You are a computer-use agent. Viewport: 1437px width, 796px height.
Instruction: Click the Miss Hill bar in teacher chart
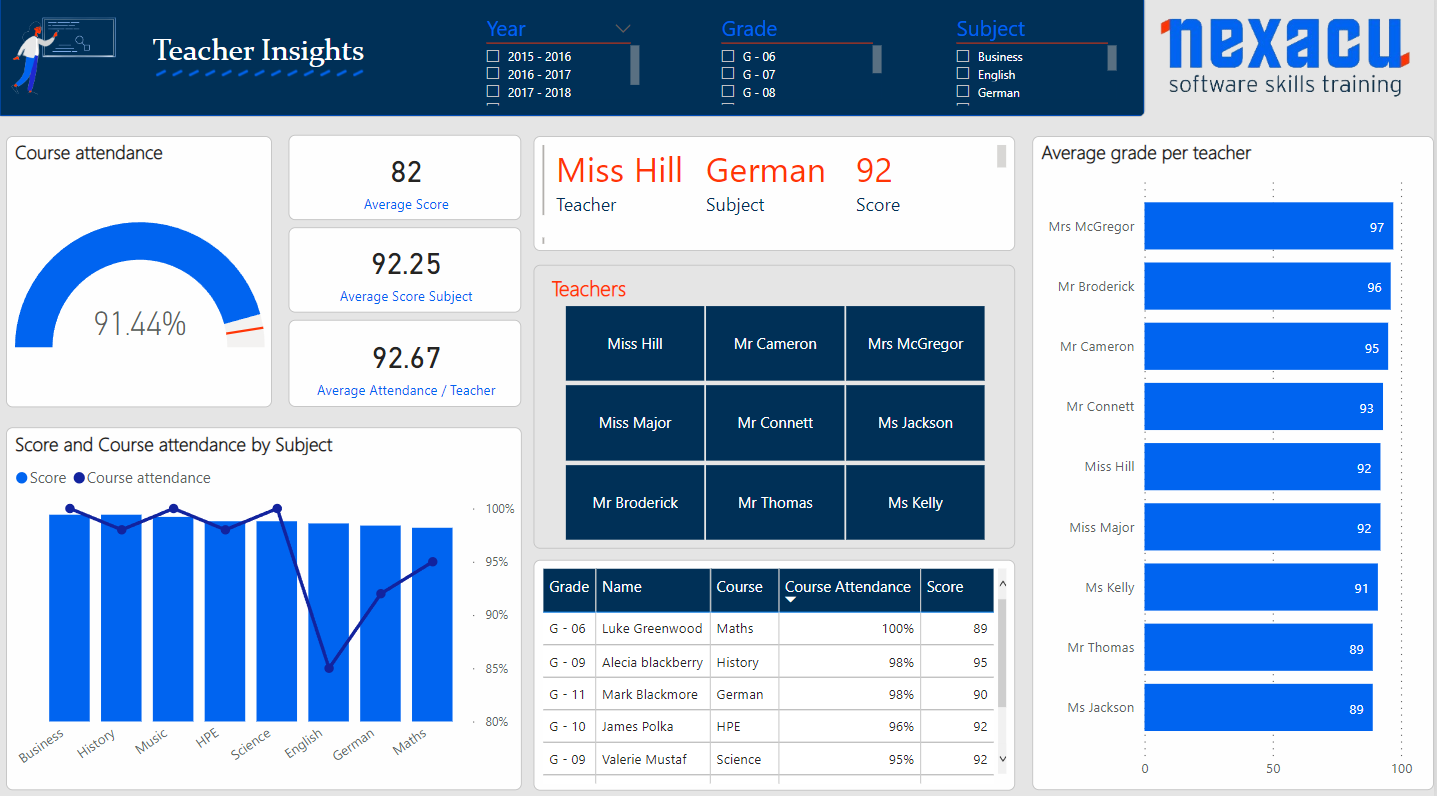pyautogui.click(x=1262, y=467)
